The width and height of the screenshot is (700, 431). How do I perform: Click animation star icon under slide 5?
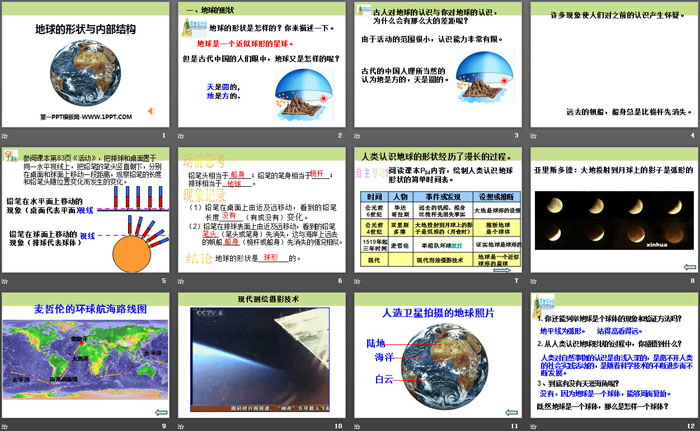coord(5,281)
